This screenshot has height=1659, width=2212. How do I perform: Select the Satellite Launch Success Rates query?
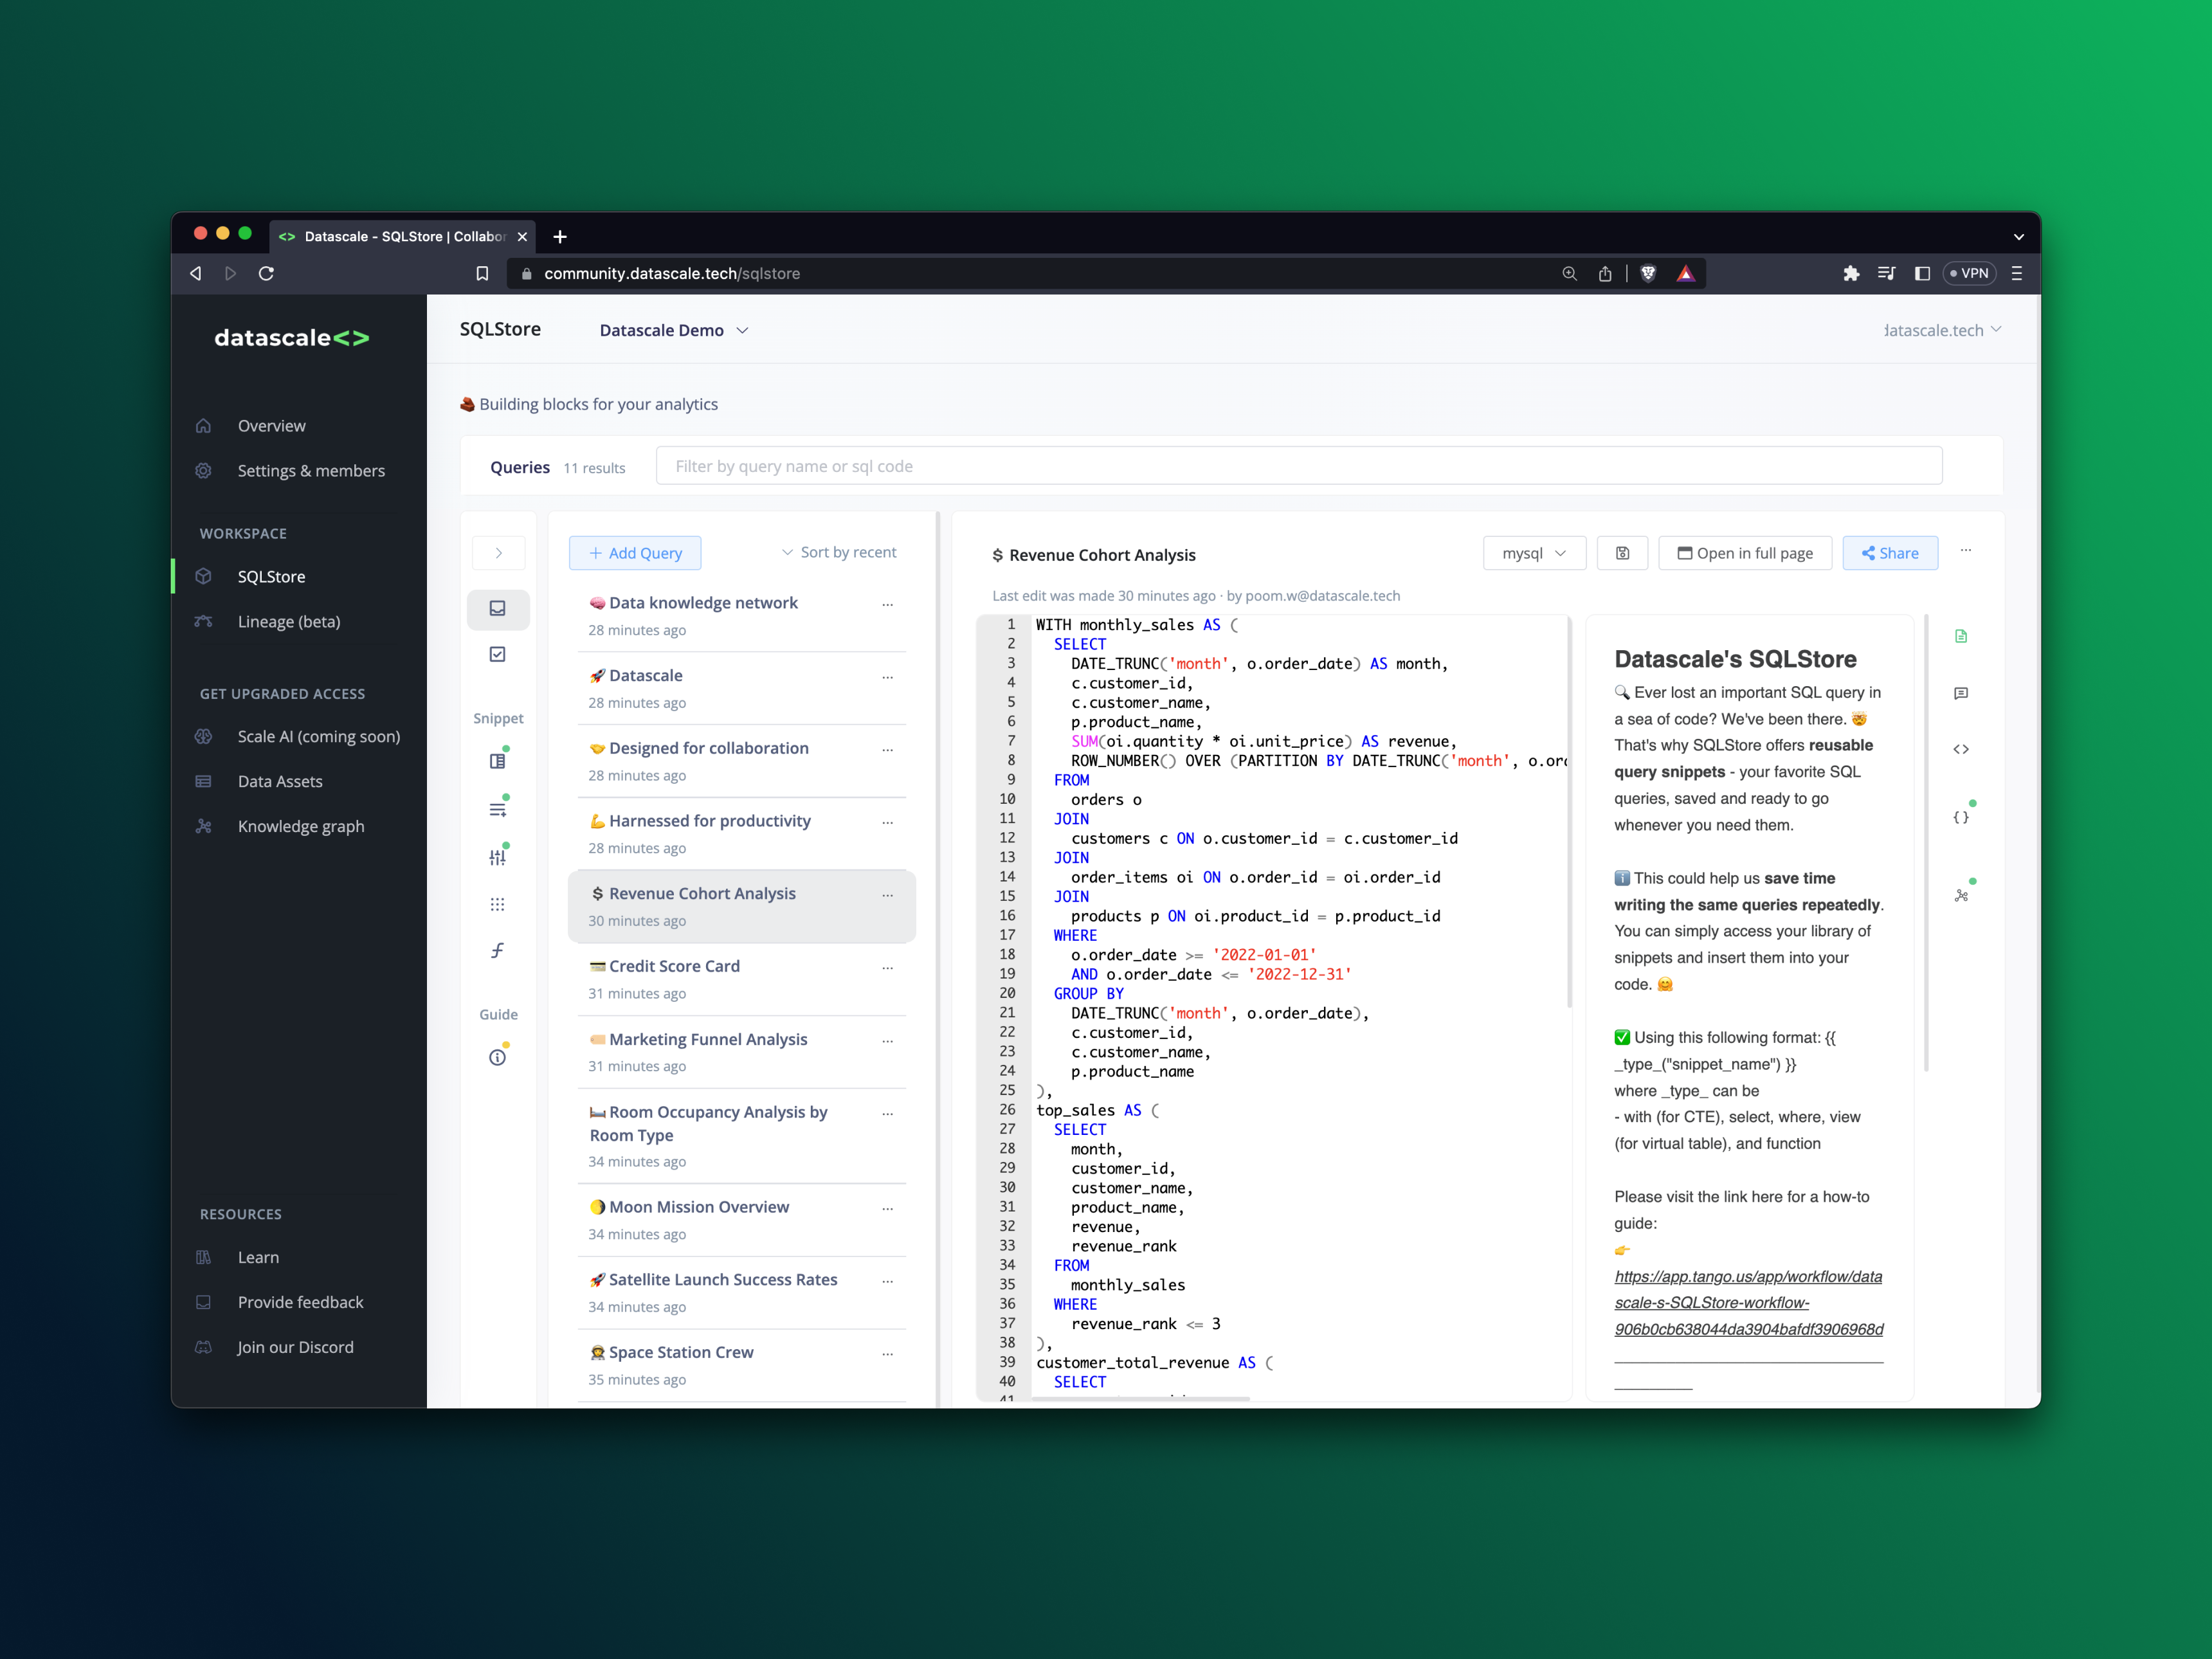point(741,1292)
